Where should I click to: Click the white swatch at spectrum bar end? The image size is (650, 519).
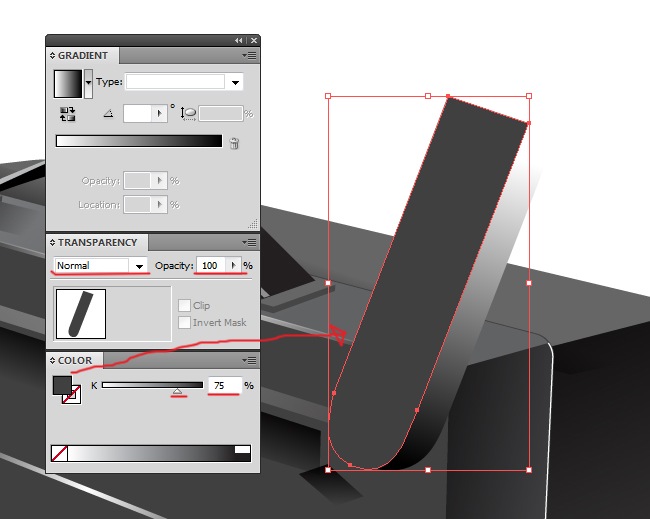pyautogui.click(x=243, y=450)
